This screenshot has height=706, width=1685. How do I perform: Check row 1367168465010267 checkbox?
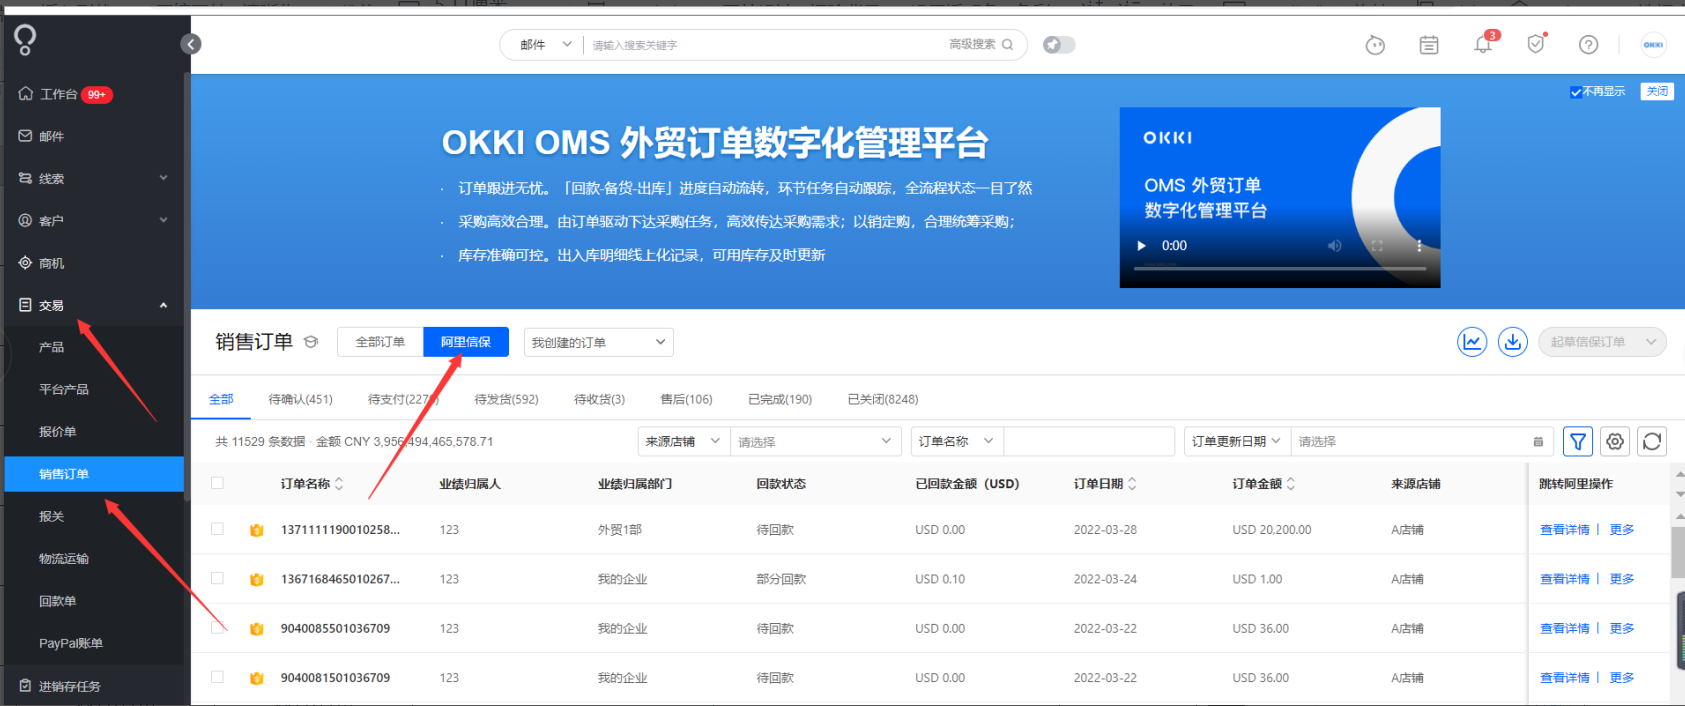coord(218,578)
